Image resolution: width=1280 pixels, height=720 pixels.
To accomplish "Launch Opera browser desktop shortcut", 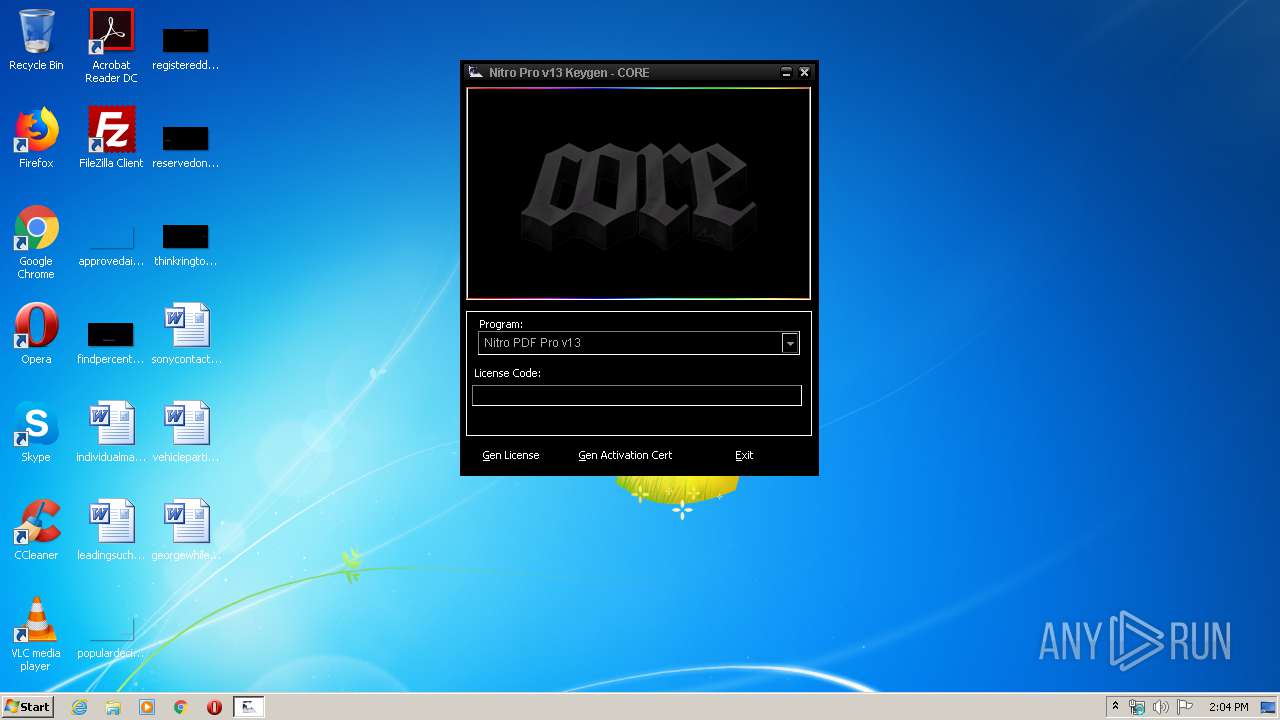I will click(x=36, y=334).
